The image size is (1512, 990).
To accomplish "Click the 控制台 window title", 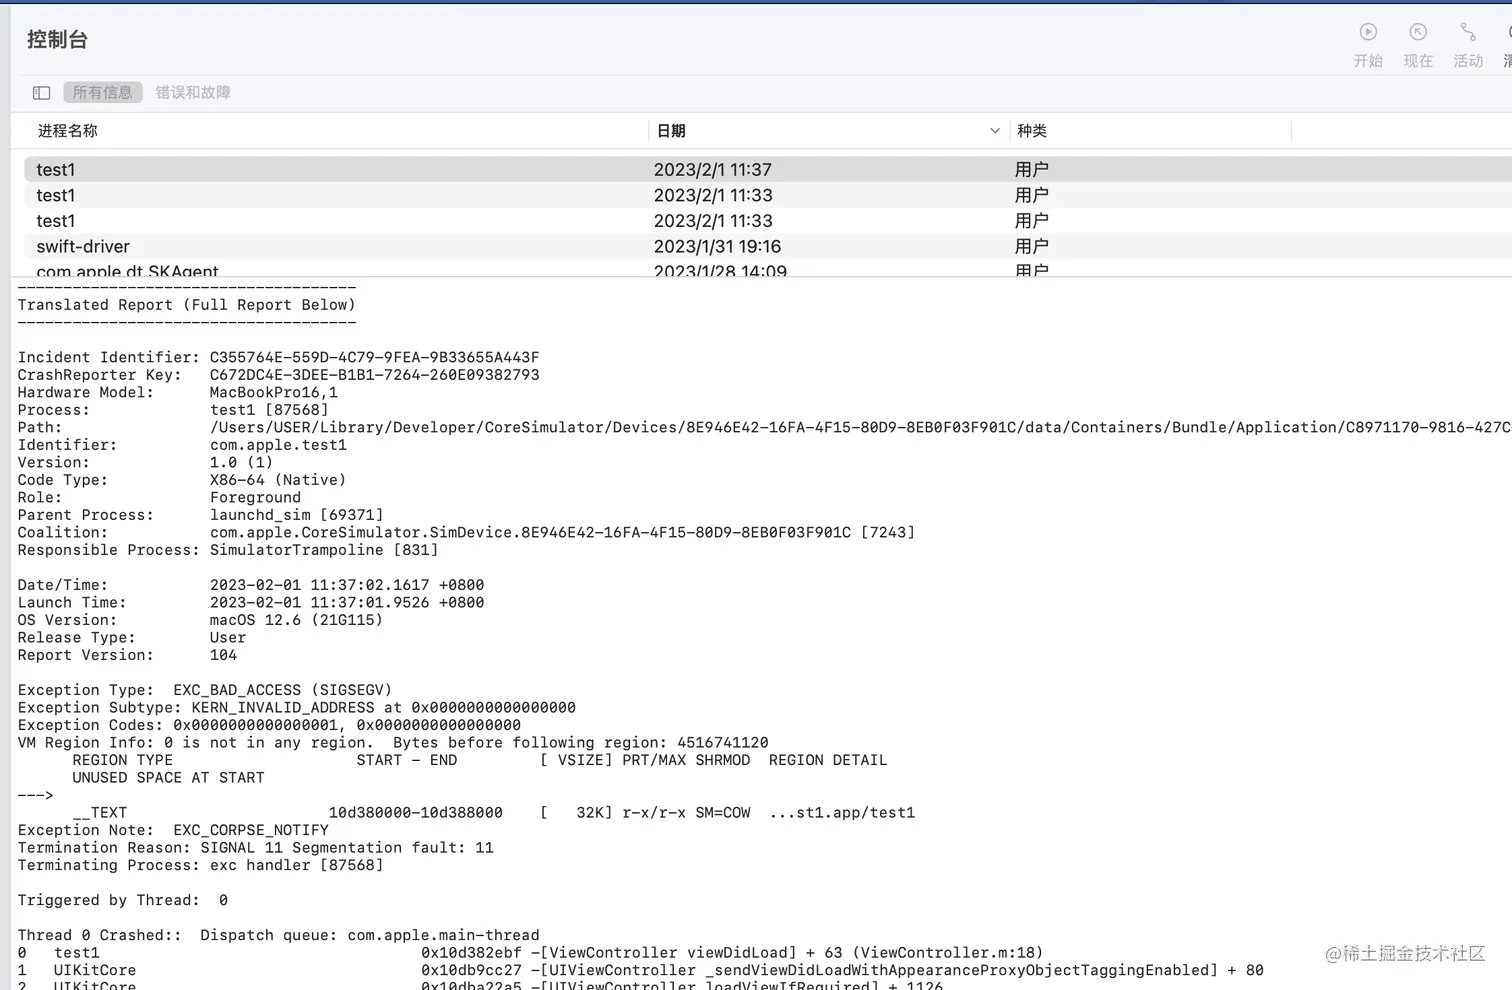I will point(57,39).
